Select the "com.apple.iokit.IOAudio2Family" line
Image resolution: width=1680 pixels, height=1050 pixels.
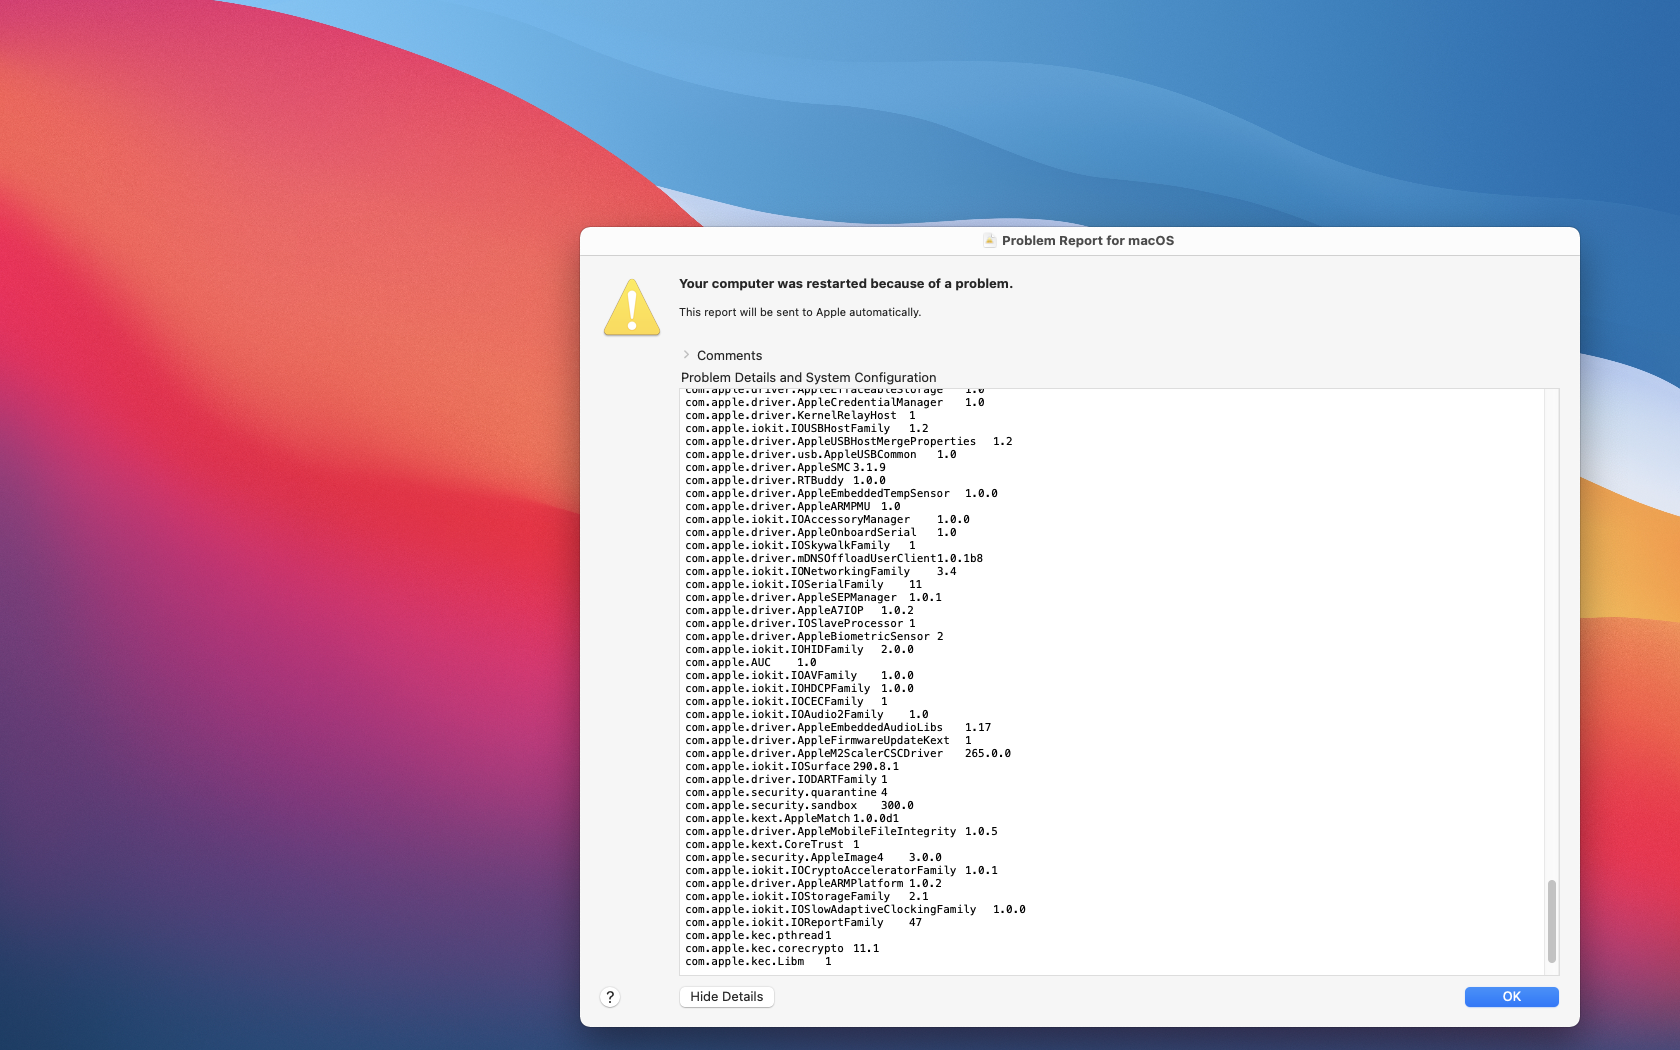click(807, 715)
